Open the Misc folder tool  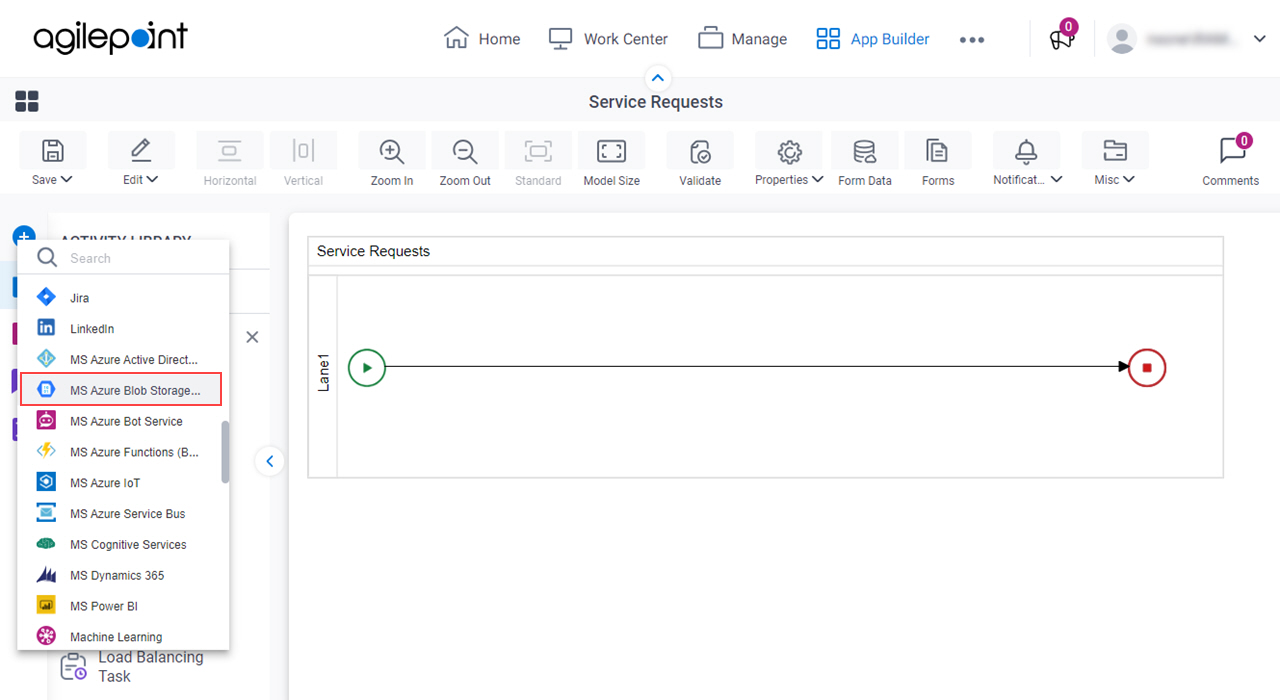pyautogui.click(x=1114, y=151)
